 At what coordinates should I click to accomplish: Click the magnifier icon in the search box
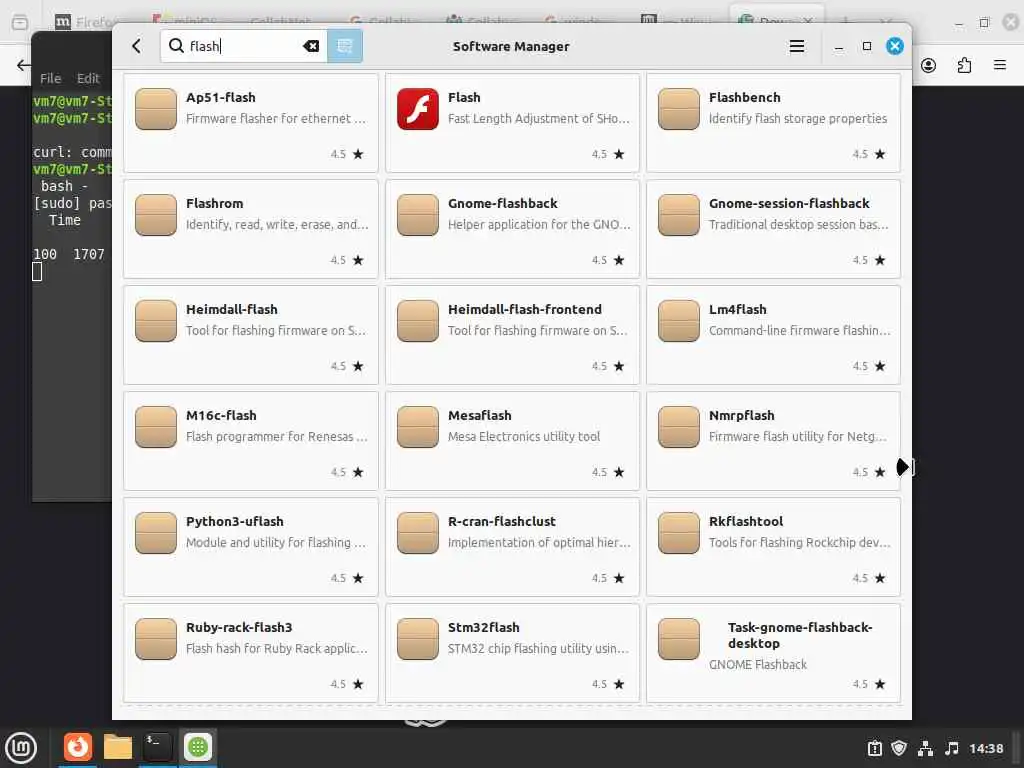click(x=176, y=46)
